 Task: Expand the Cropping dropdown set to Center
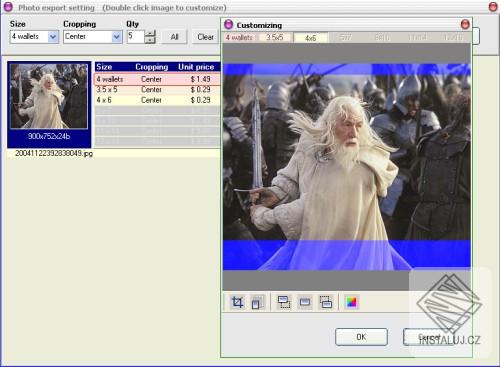[x=116, y=37]
